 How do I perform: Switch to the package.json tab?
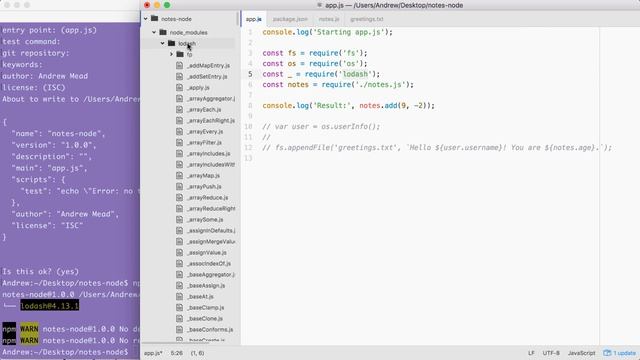point(290,19)
